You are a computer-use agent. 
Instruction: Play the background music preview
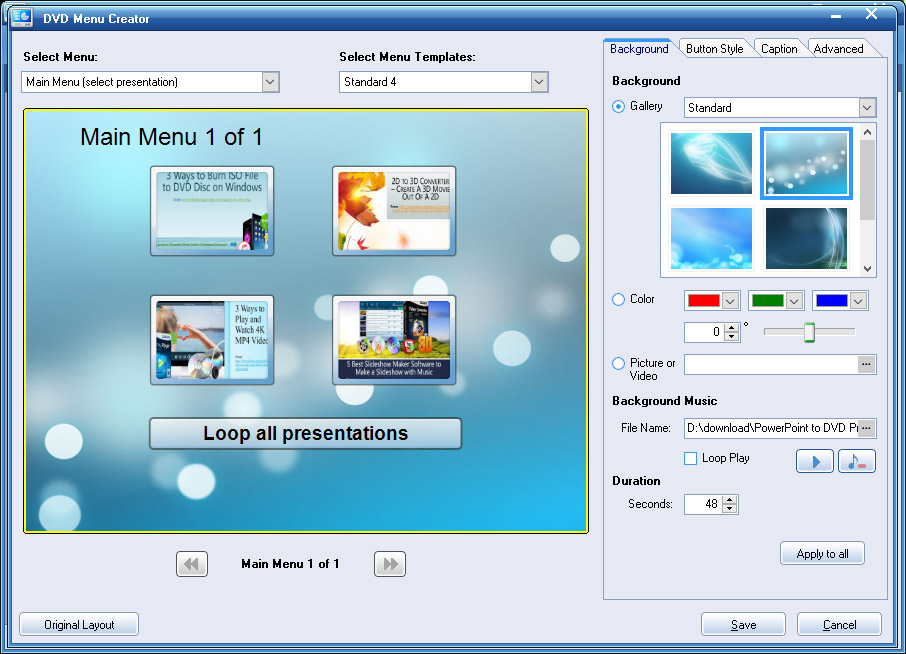pyautogui.click(x=814, y=461)
